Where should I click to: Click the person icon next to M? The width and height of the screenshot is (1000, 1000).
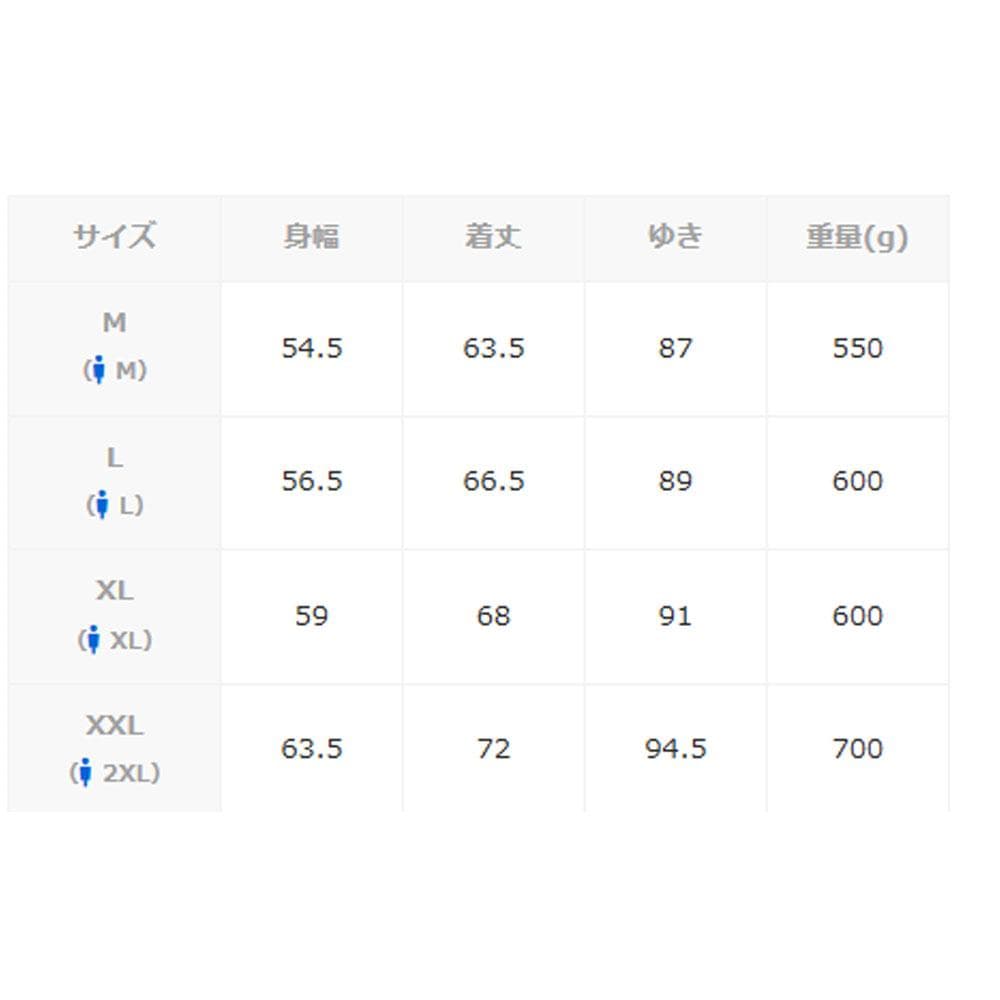pos(97,371)
